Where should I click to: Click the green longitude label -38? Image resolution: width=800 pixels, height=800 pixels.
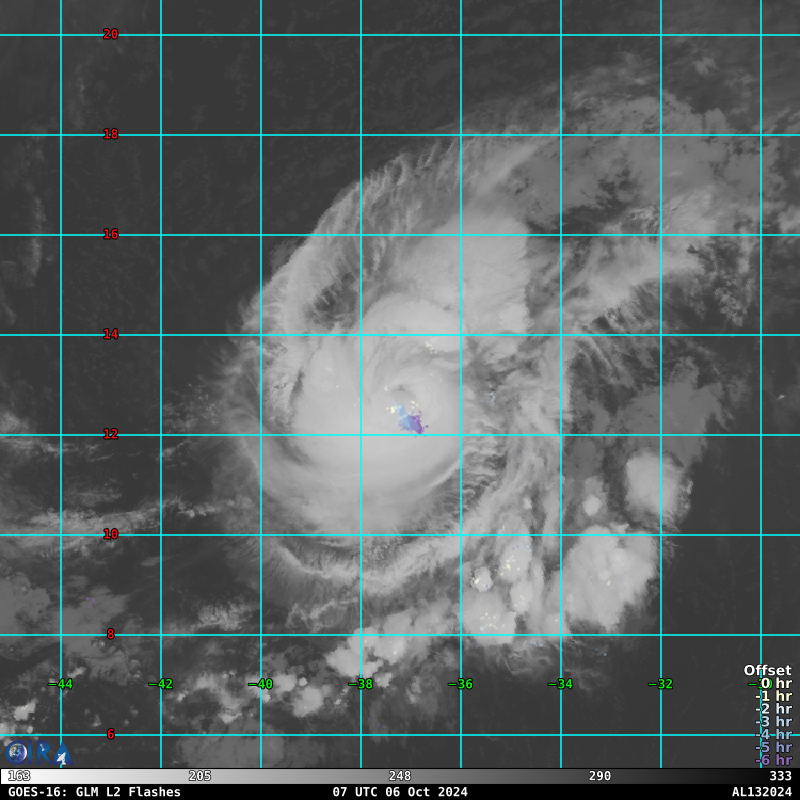tap(361, 684)
